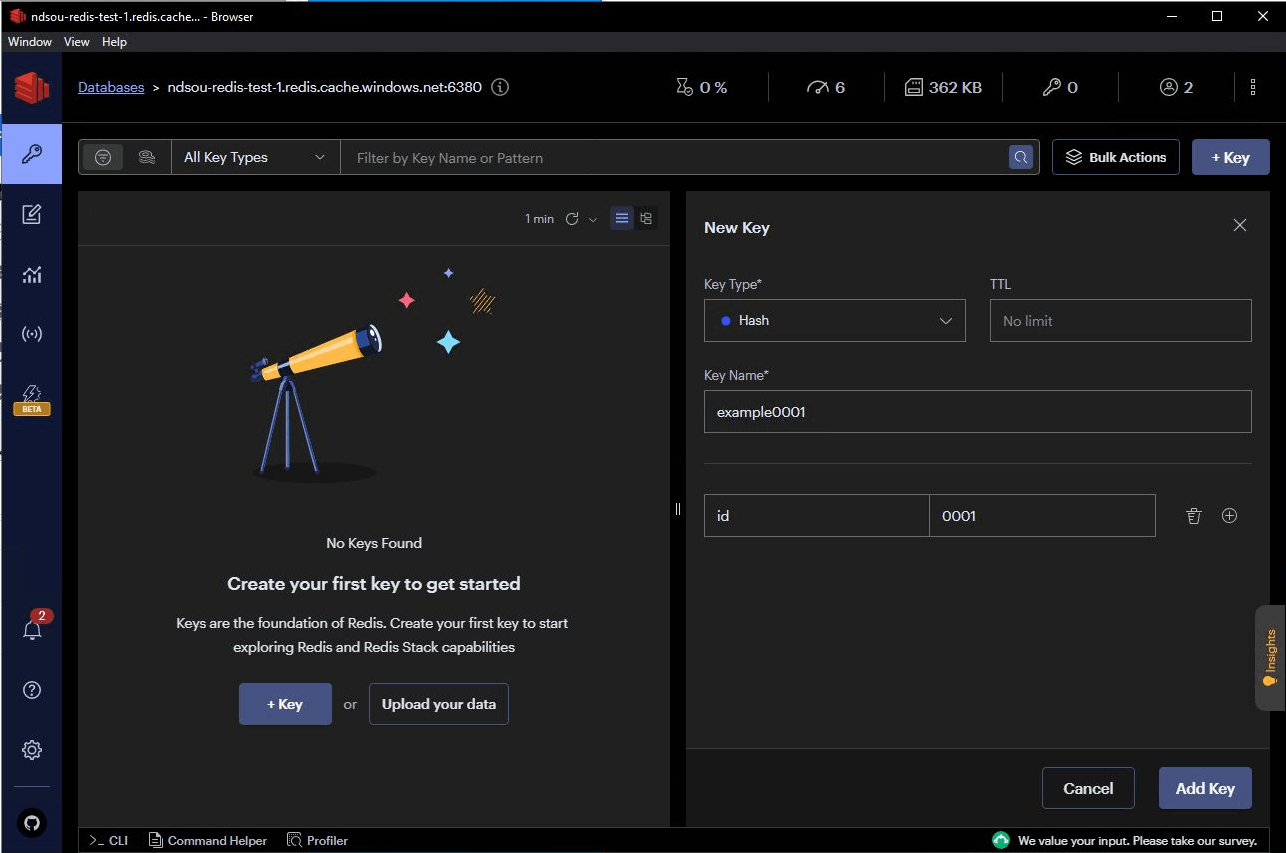Open the Profiler panel
The height and width of the screenshot is (853, 1286).
point(318,840)
